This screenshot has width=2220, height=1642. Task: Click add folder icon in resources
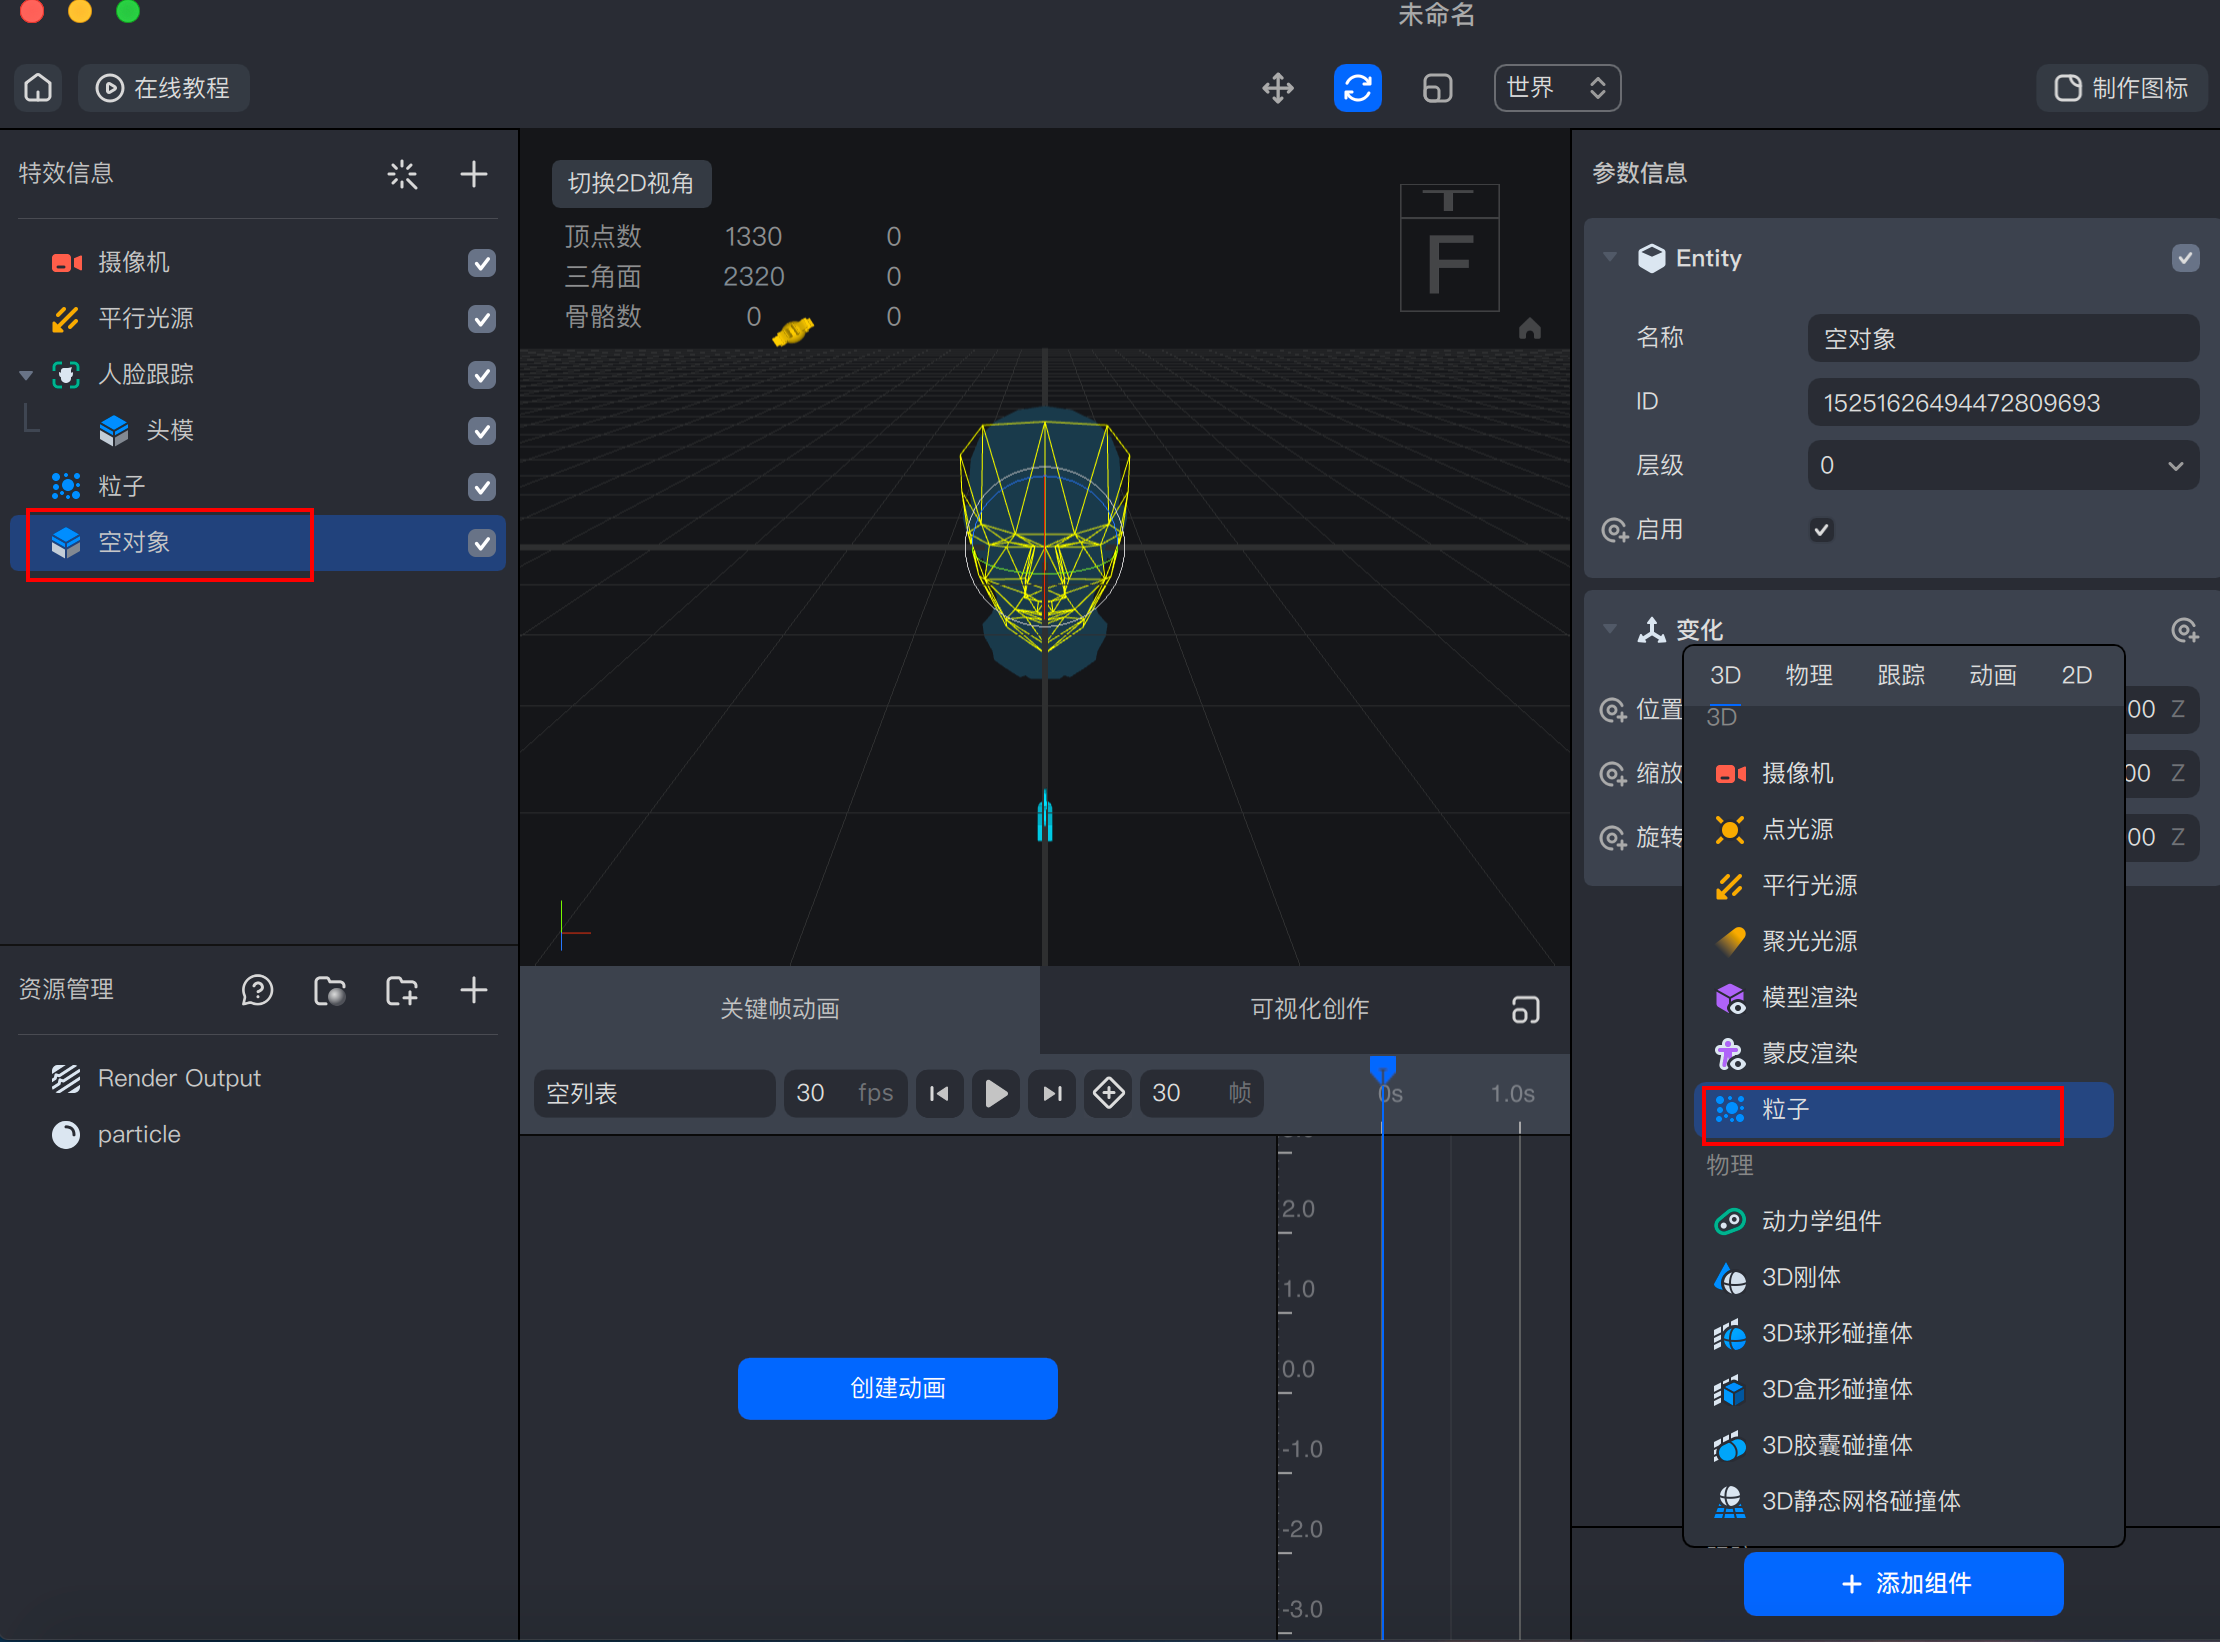coord(402,990)
